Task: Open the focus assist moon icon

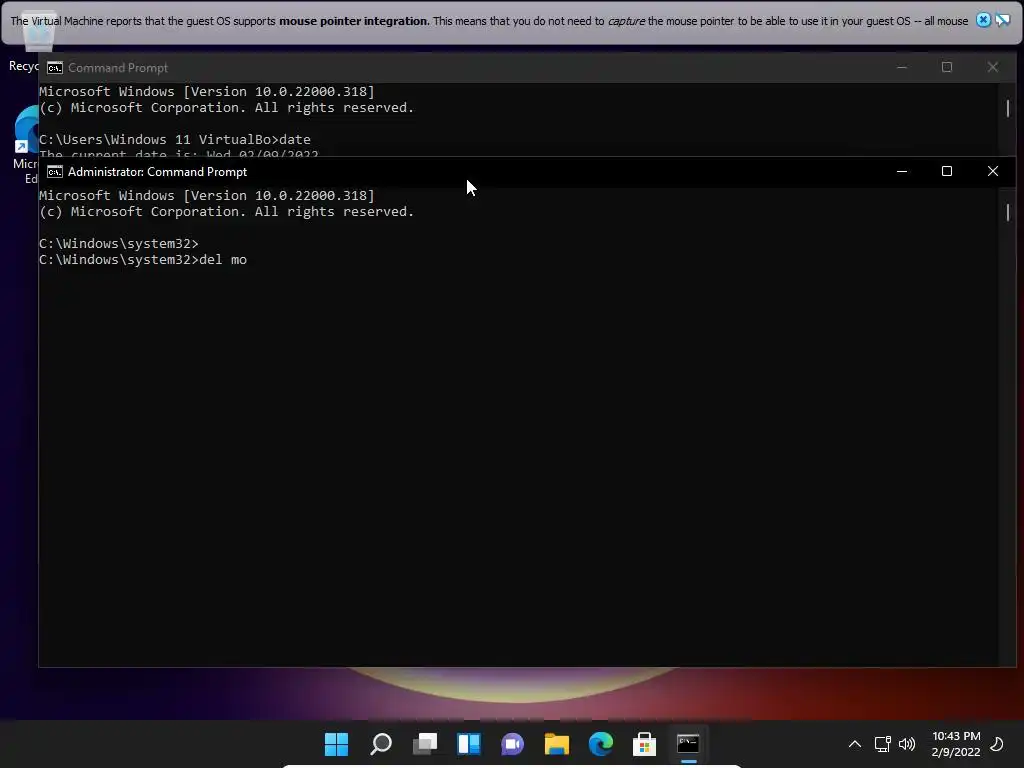Action: click(997, 744)
